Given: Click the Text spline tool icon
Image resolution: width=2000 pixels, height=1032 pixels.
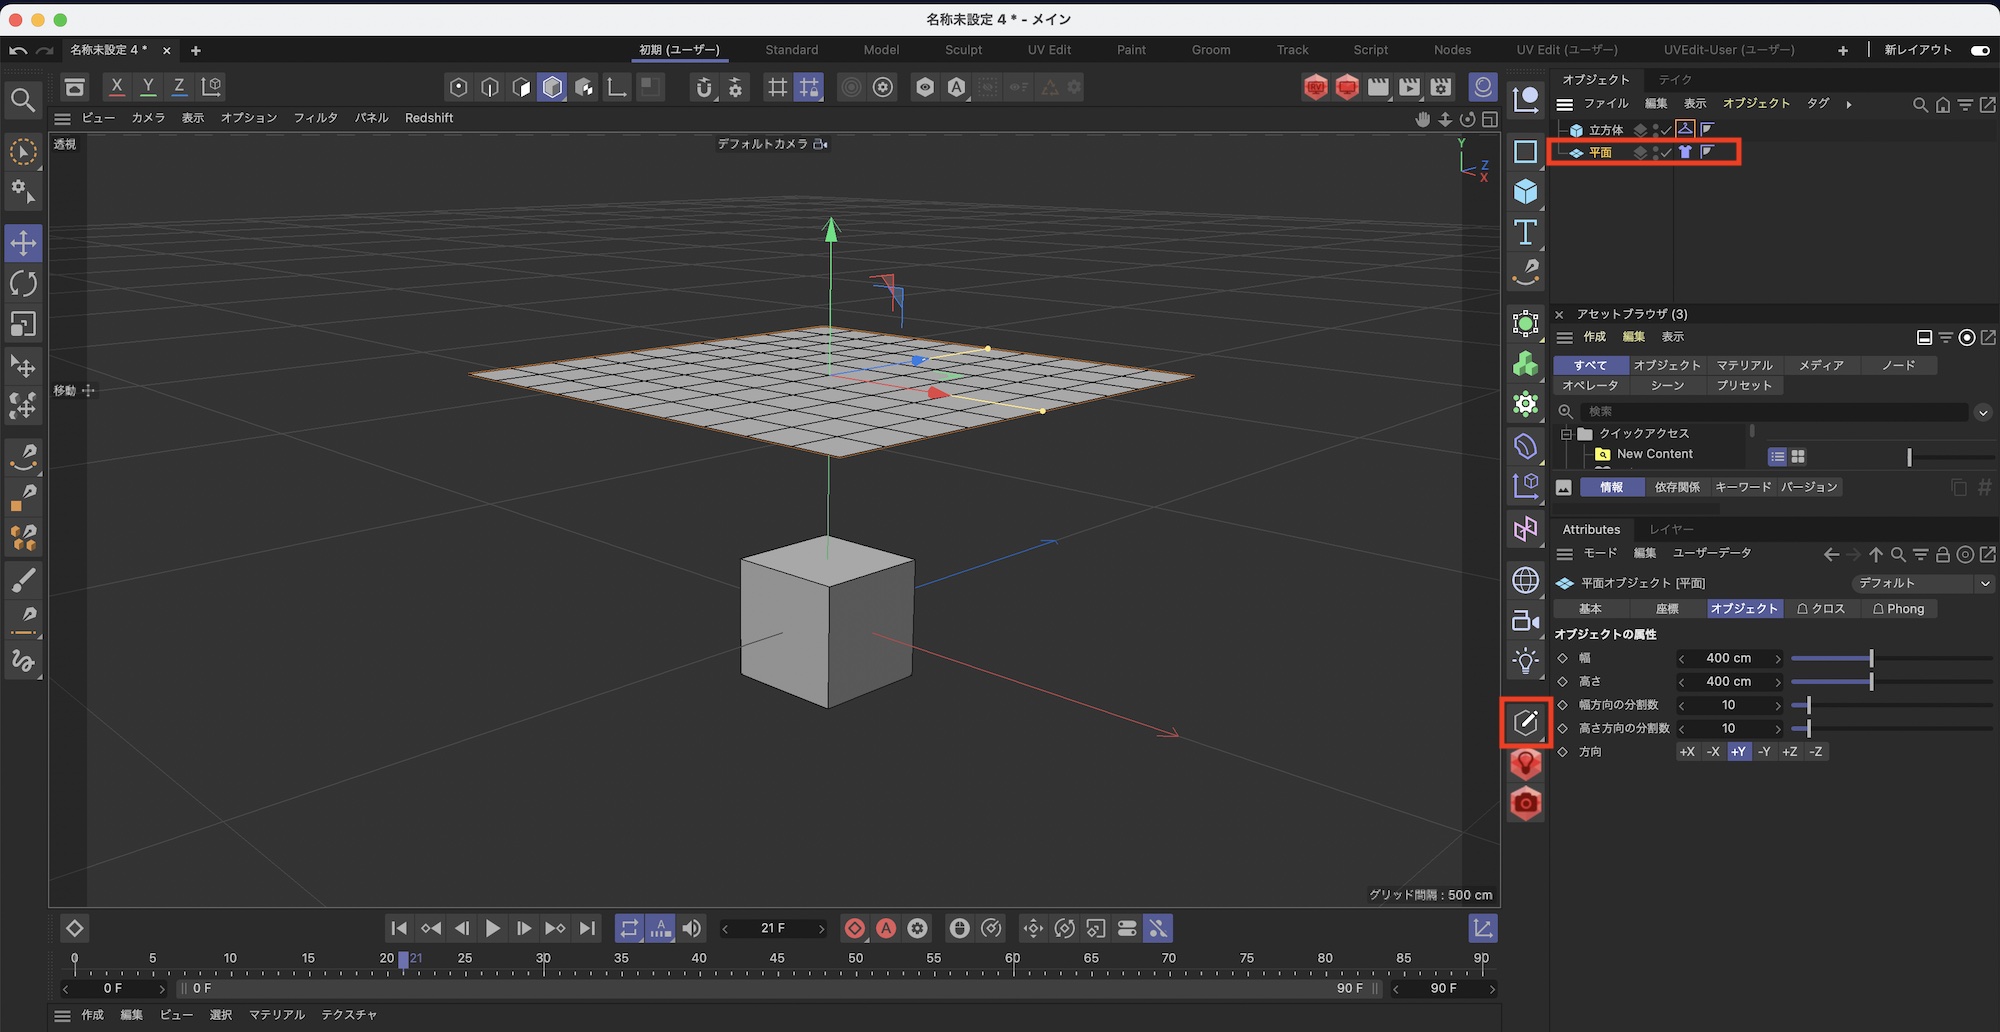Looking at the screenshot, I should pyautogui.click(x=1525, y=232).
